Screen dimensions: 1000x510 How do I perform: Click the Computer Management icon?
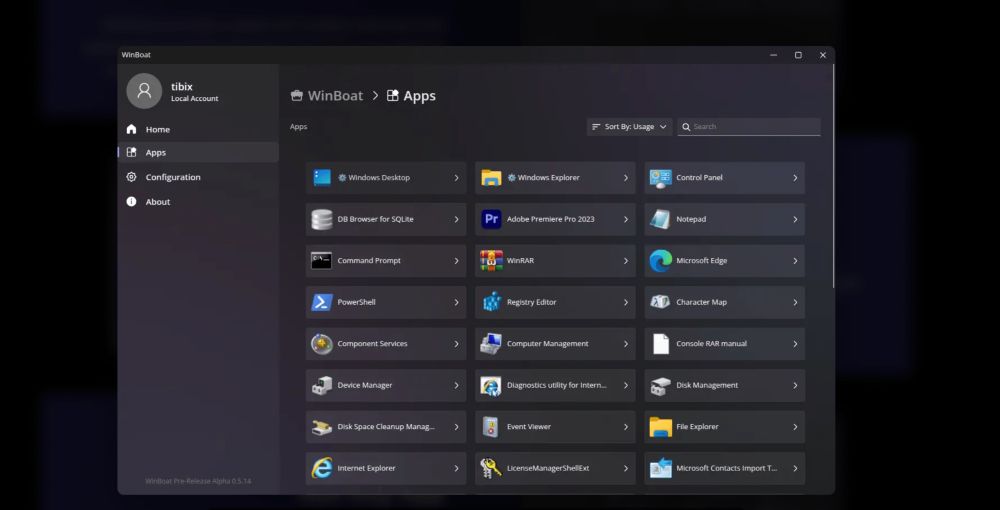pyautogui.click(x=491, y=344)
